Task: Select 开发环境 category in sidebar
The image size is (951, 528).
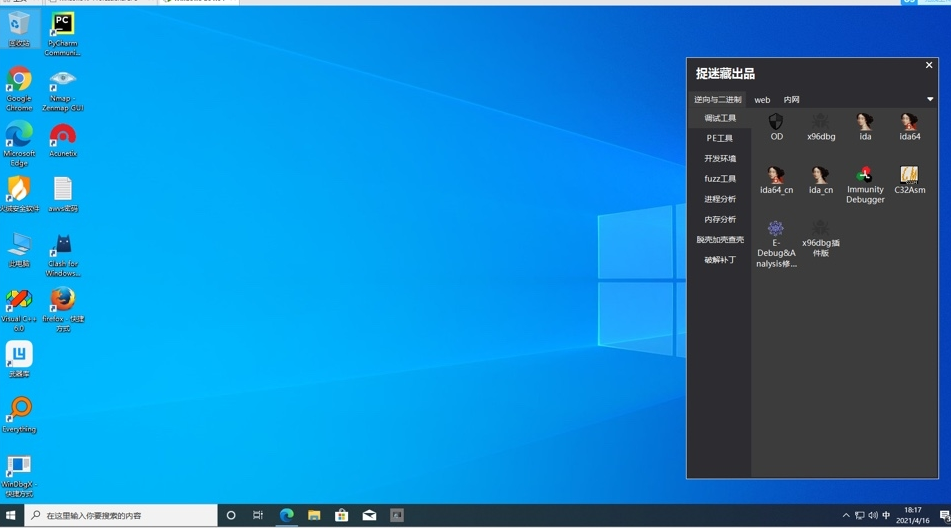Action: 719,158
